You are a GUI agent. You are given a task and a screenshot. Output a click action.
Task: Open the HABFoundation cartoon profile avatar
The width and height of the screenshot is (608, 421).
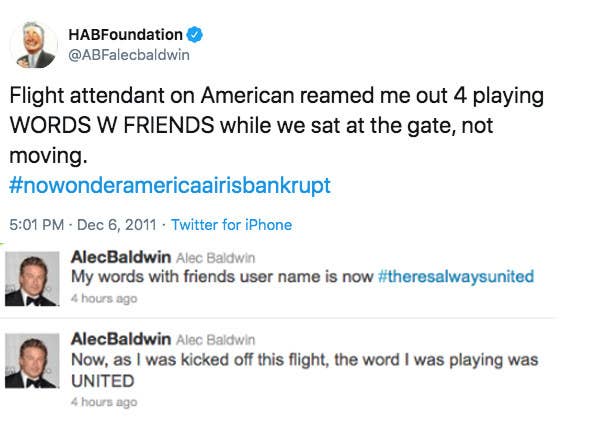[34, 45]
